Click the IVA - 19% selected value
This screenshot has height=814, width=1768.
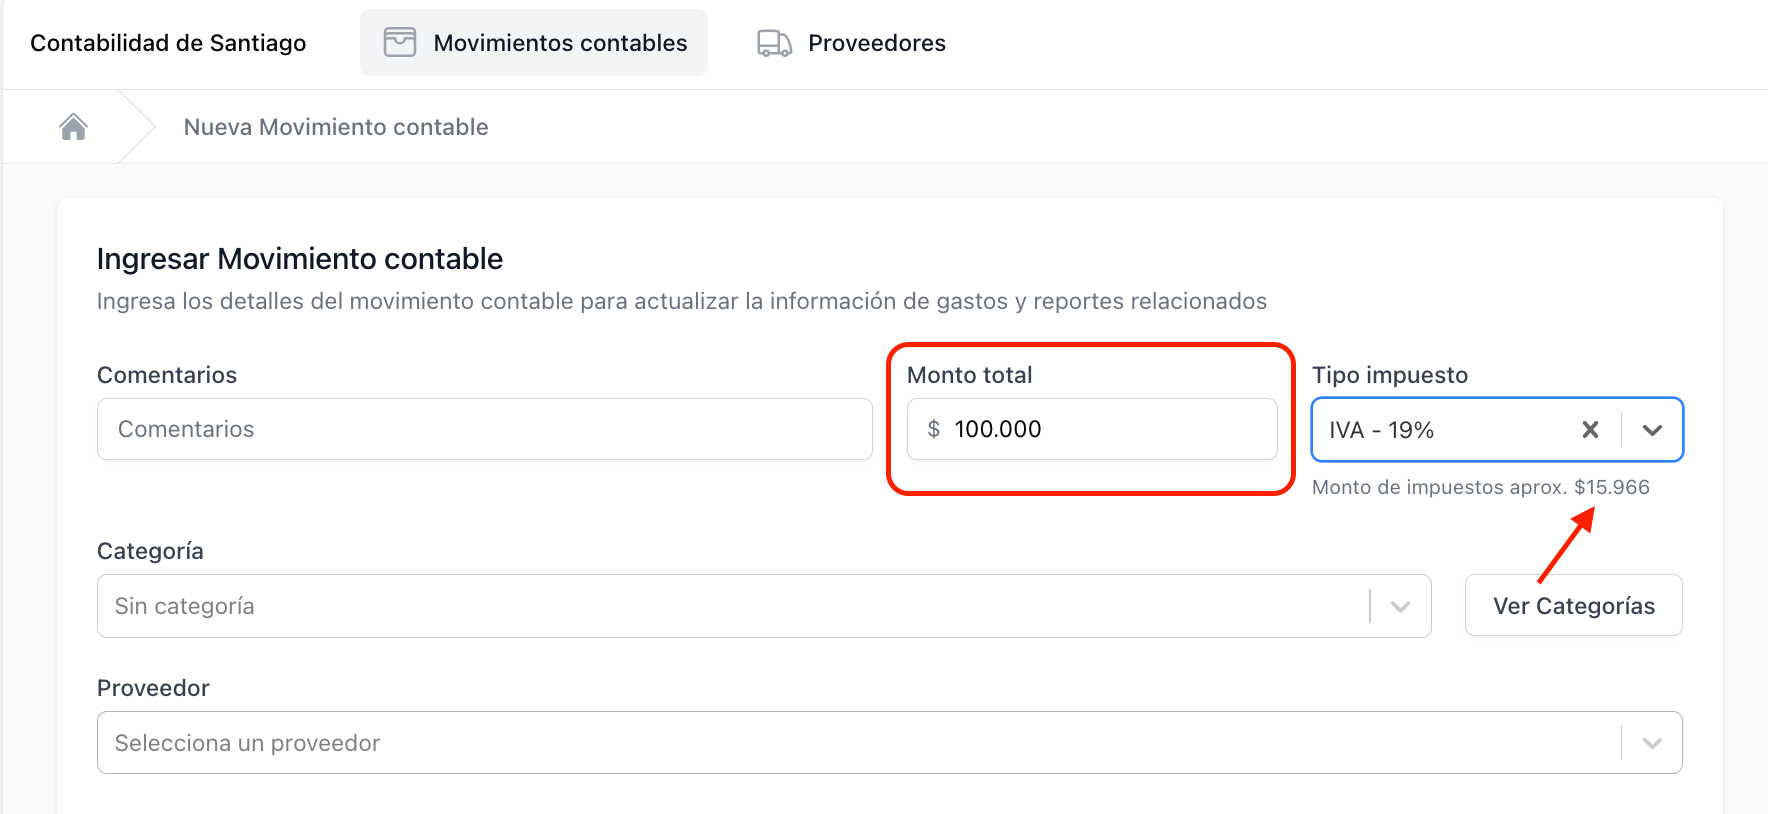click(x=1382, y=430)
